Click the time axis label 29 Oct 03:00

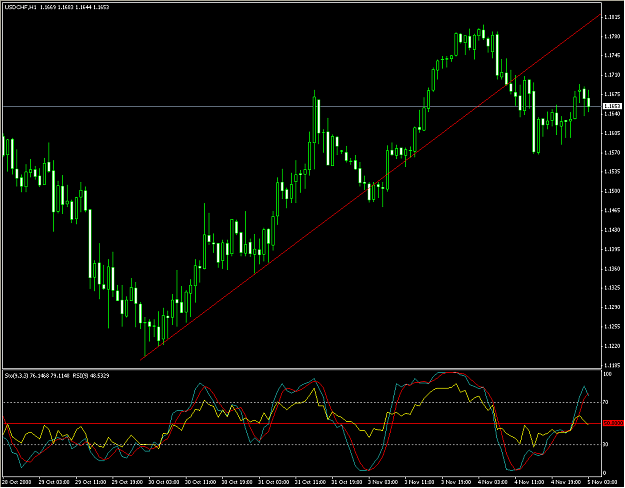54,482
